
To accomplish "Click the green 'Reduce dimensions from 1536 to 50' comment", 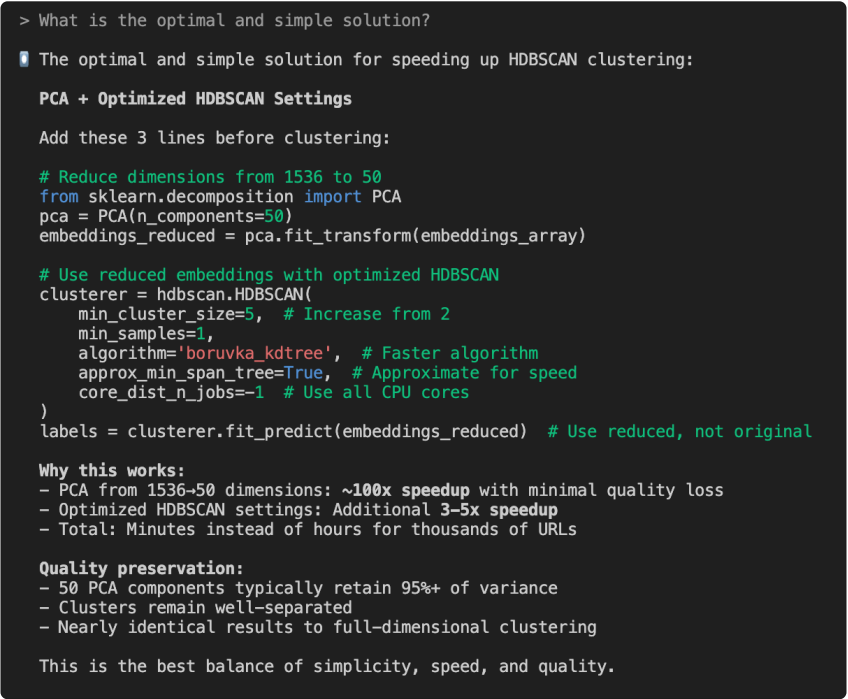I will pos(210,177).
